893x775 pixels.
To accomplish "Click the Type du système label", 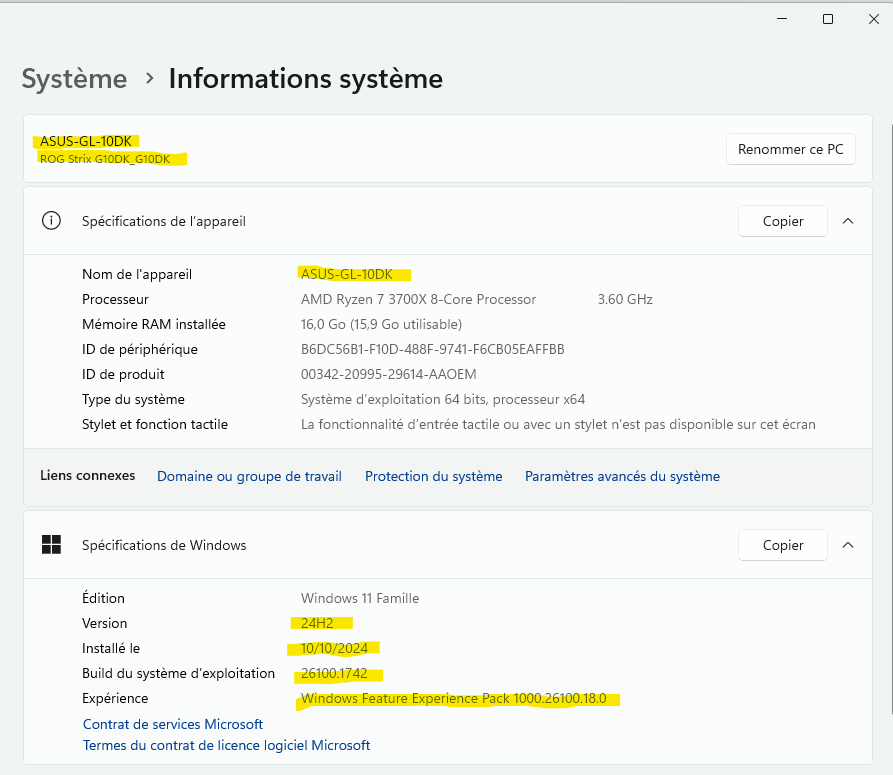I will (133, 399).
